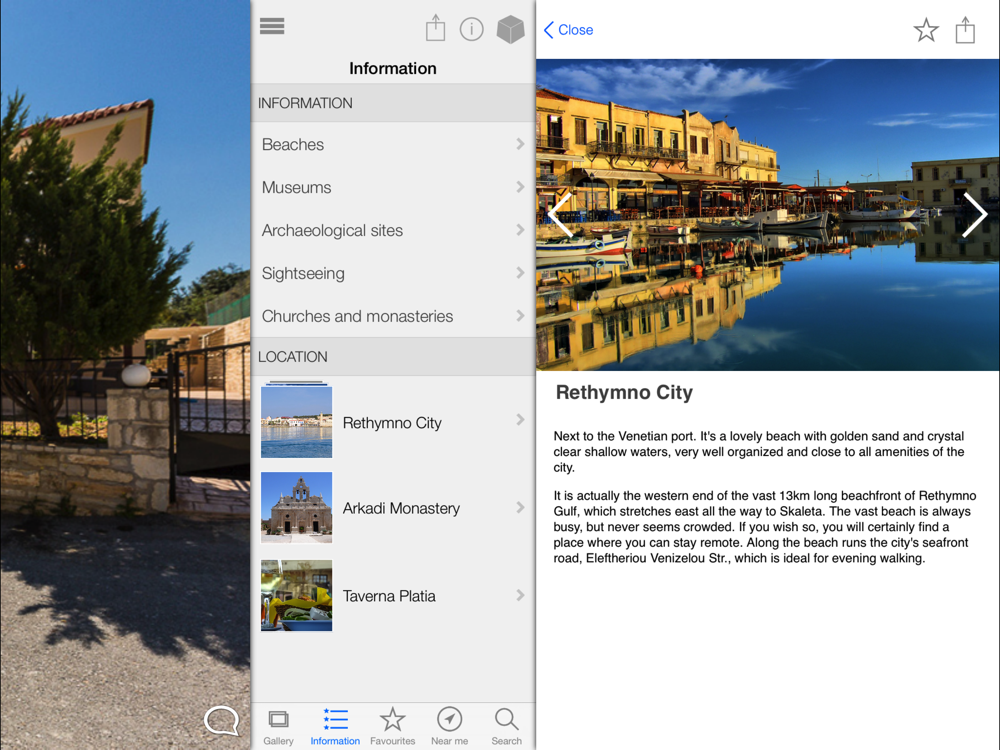Tap the Arkadi Monastery thumbnail image
1000x750 pixels.
(297, 508)
